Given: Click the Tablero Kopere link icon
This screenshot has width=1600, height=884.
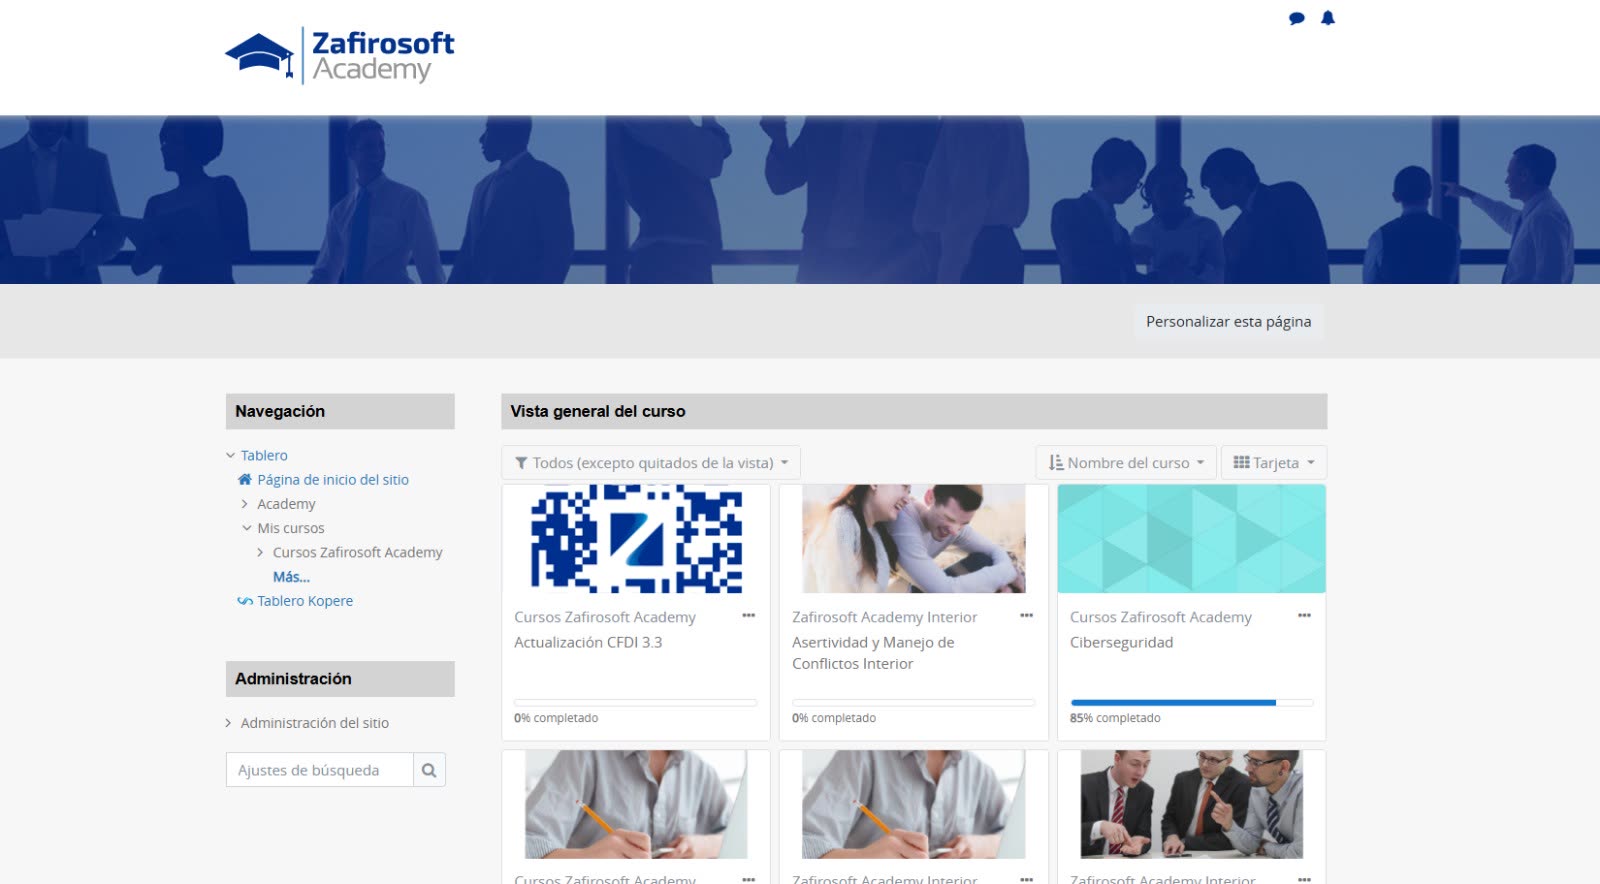Looking at the screenshot, I should pos(245,601).
